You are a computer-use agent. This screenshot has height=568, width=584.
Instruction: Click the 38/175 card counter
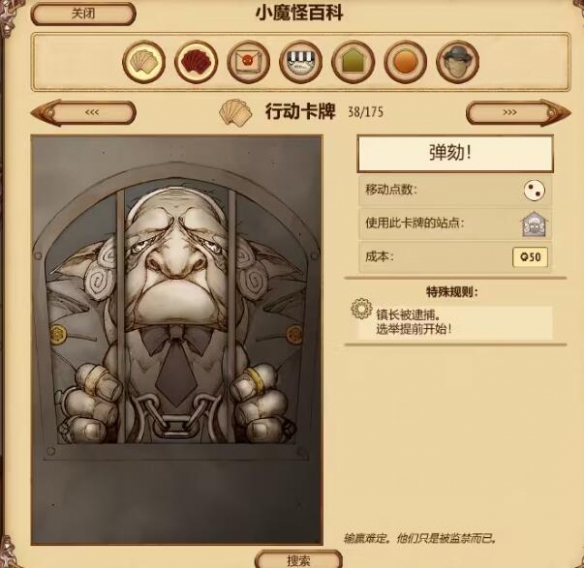coord(365,112)
